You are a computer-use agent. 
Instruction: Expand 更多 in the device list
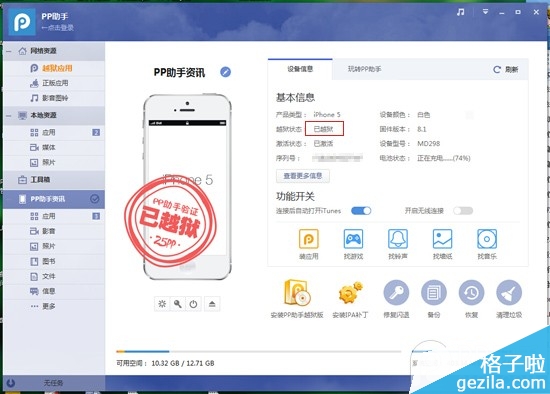coord(54,306)
